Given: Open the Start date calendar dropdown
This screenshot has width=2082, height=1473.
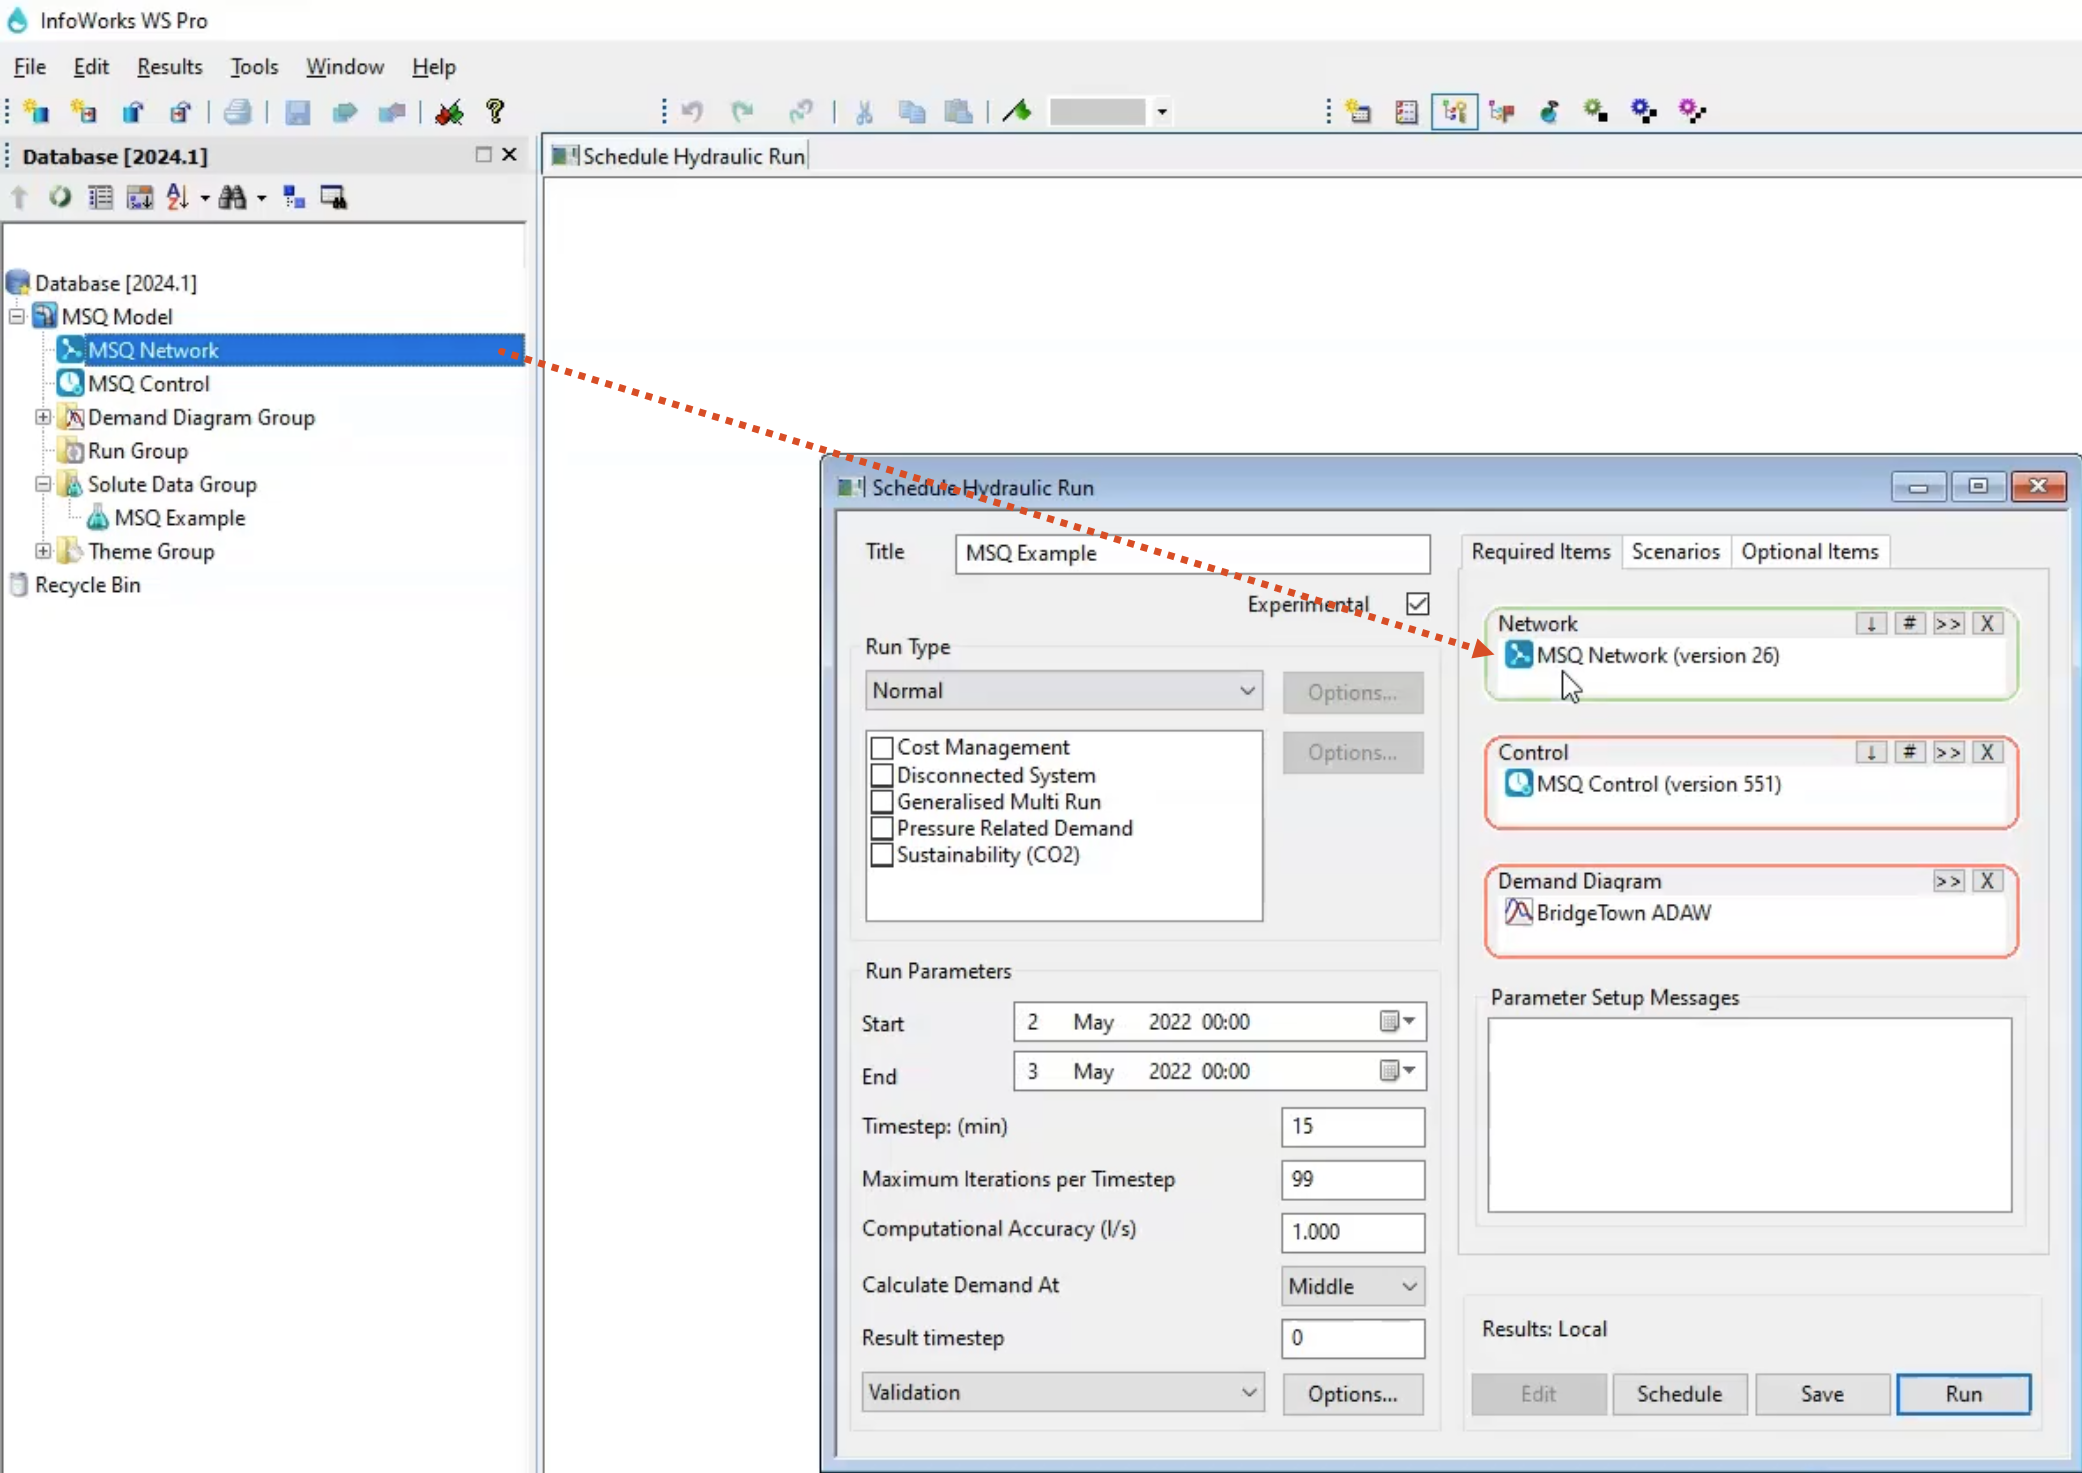Looking at the screenshot, I should point(1397,1021).
